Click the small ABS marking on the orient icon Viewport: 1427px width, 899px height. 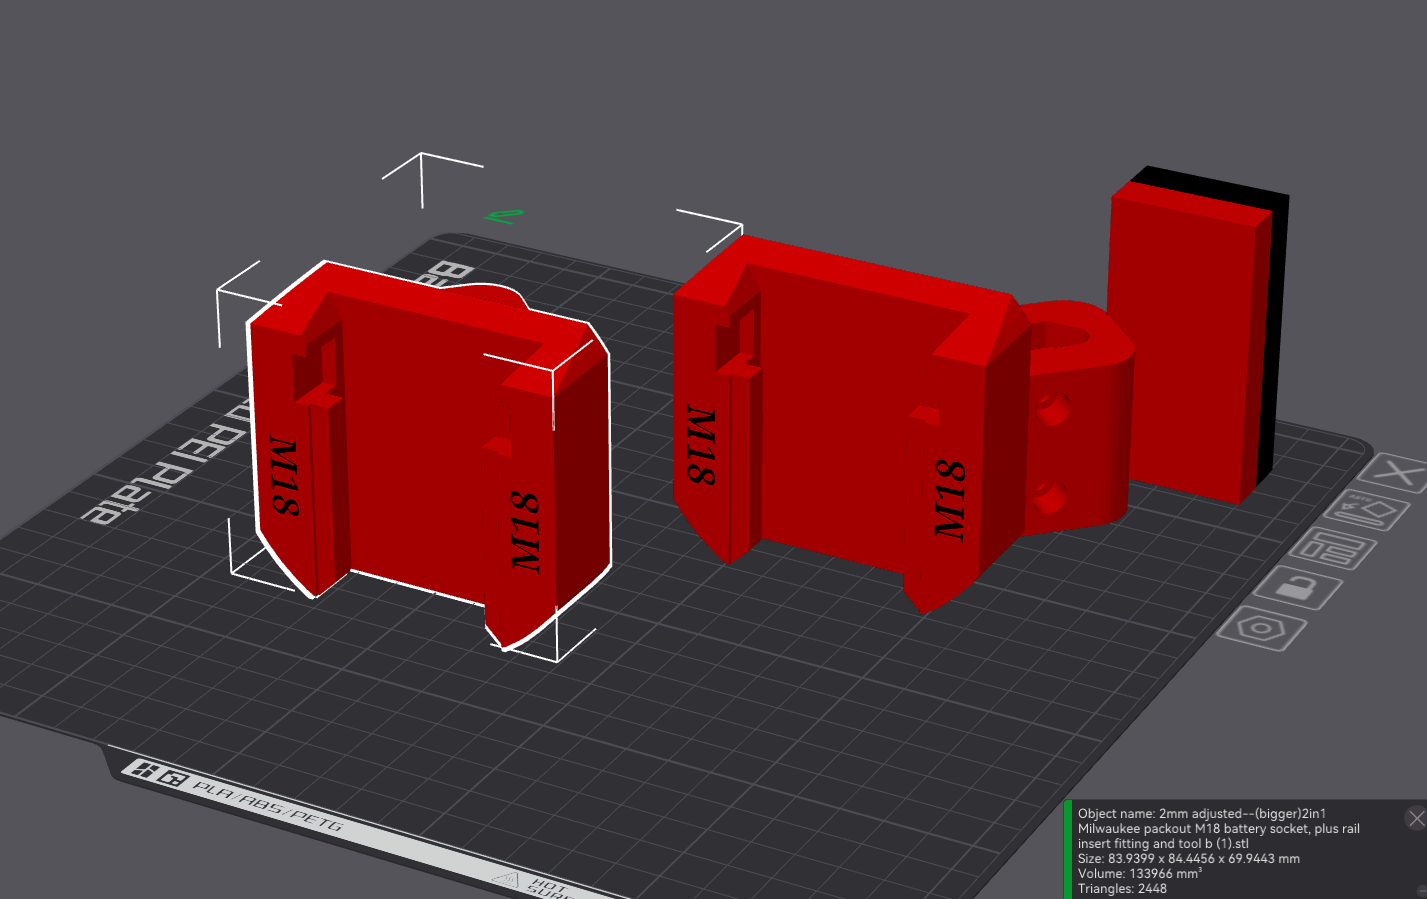coord(1360,497)
